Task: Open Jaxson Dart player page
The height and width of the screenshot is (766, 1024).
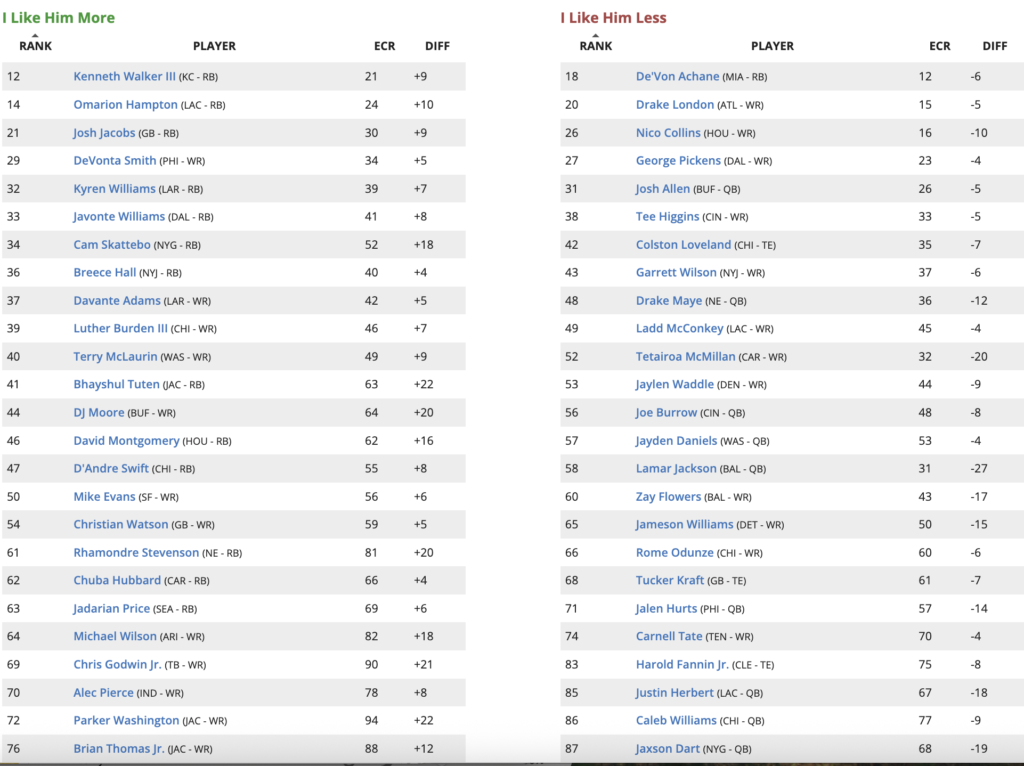Action: 668,749
